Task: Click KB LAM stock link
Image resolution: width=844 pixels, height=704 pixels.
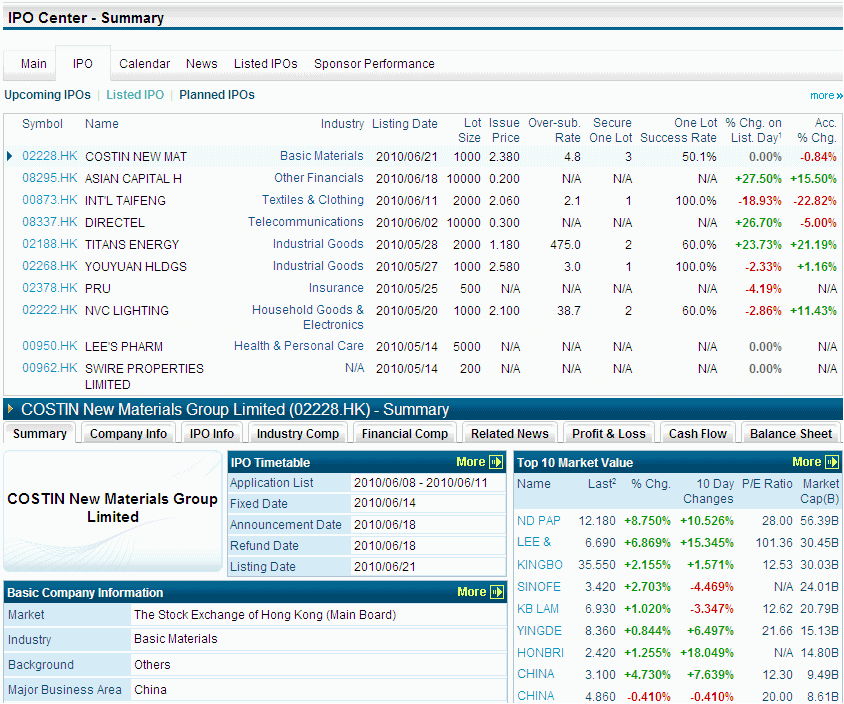Action: (x=538, y=609)
